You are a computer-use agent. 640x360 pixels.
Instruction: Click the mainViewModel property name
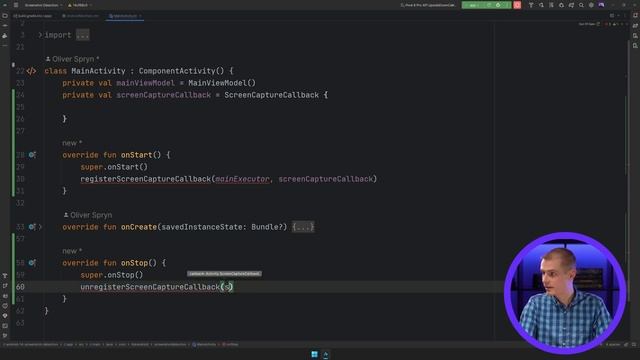click(x=145, y=83)
